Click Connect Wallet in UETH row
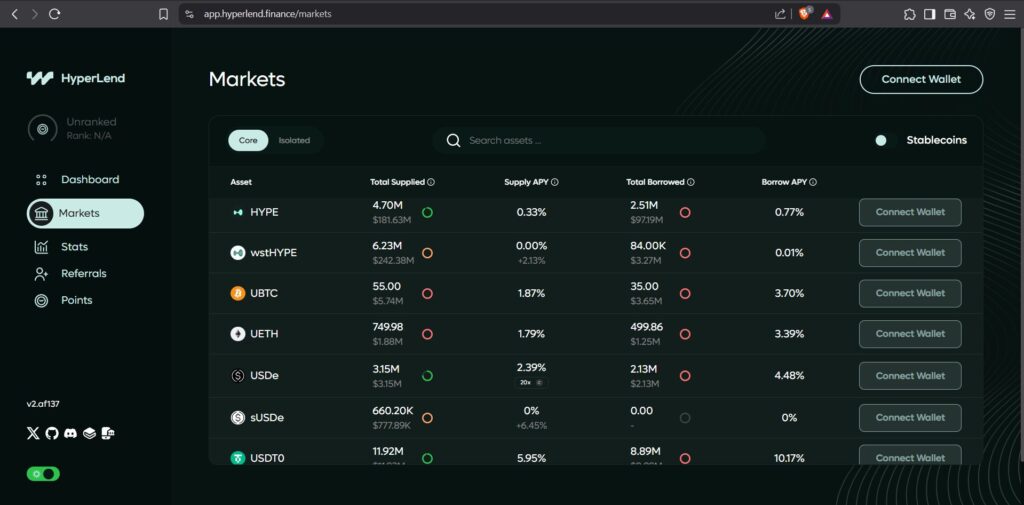The width and height of the screenshot is (1024, 505). click(x=910, y=334)
